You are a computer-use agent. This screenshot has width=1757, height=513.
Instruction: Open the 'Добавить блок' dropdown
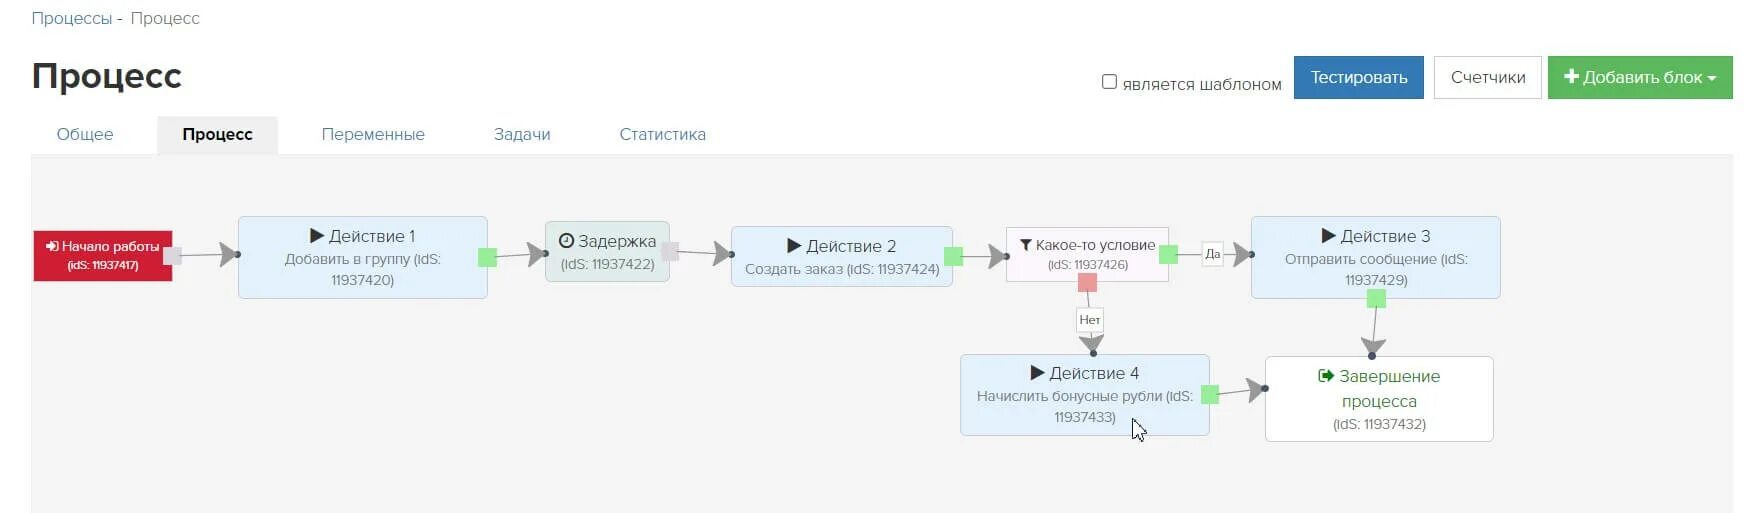coord(1640,77)
